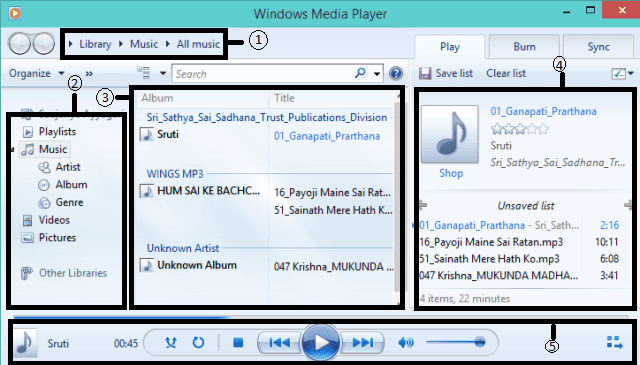Switch to Now Playing mode

click(x=614, y=342)
